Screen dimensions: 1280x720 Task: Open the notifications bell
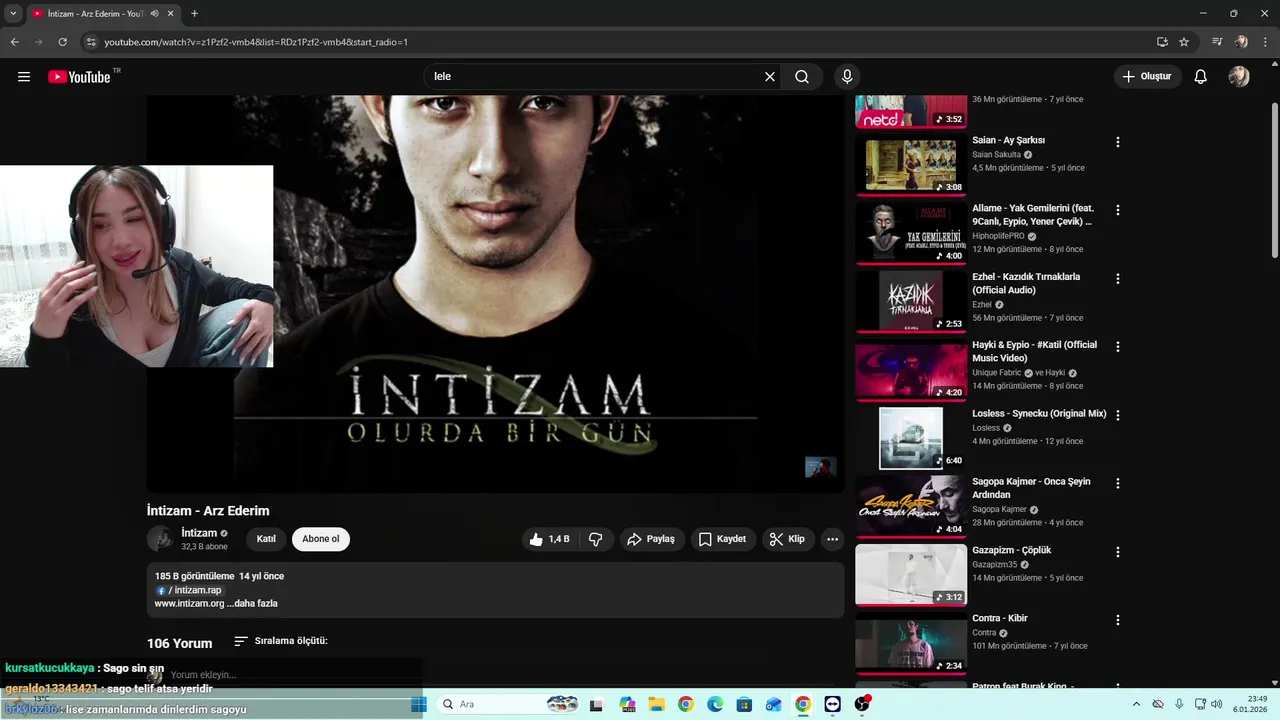tap(1201, 77)
